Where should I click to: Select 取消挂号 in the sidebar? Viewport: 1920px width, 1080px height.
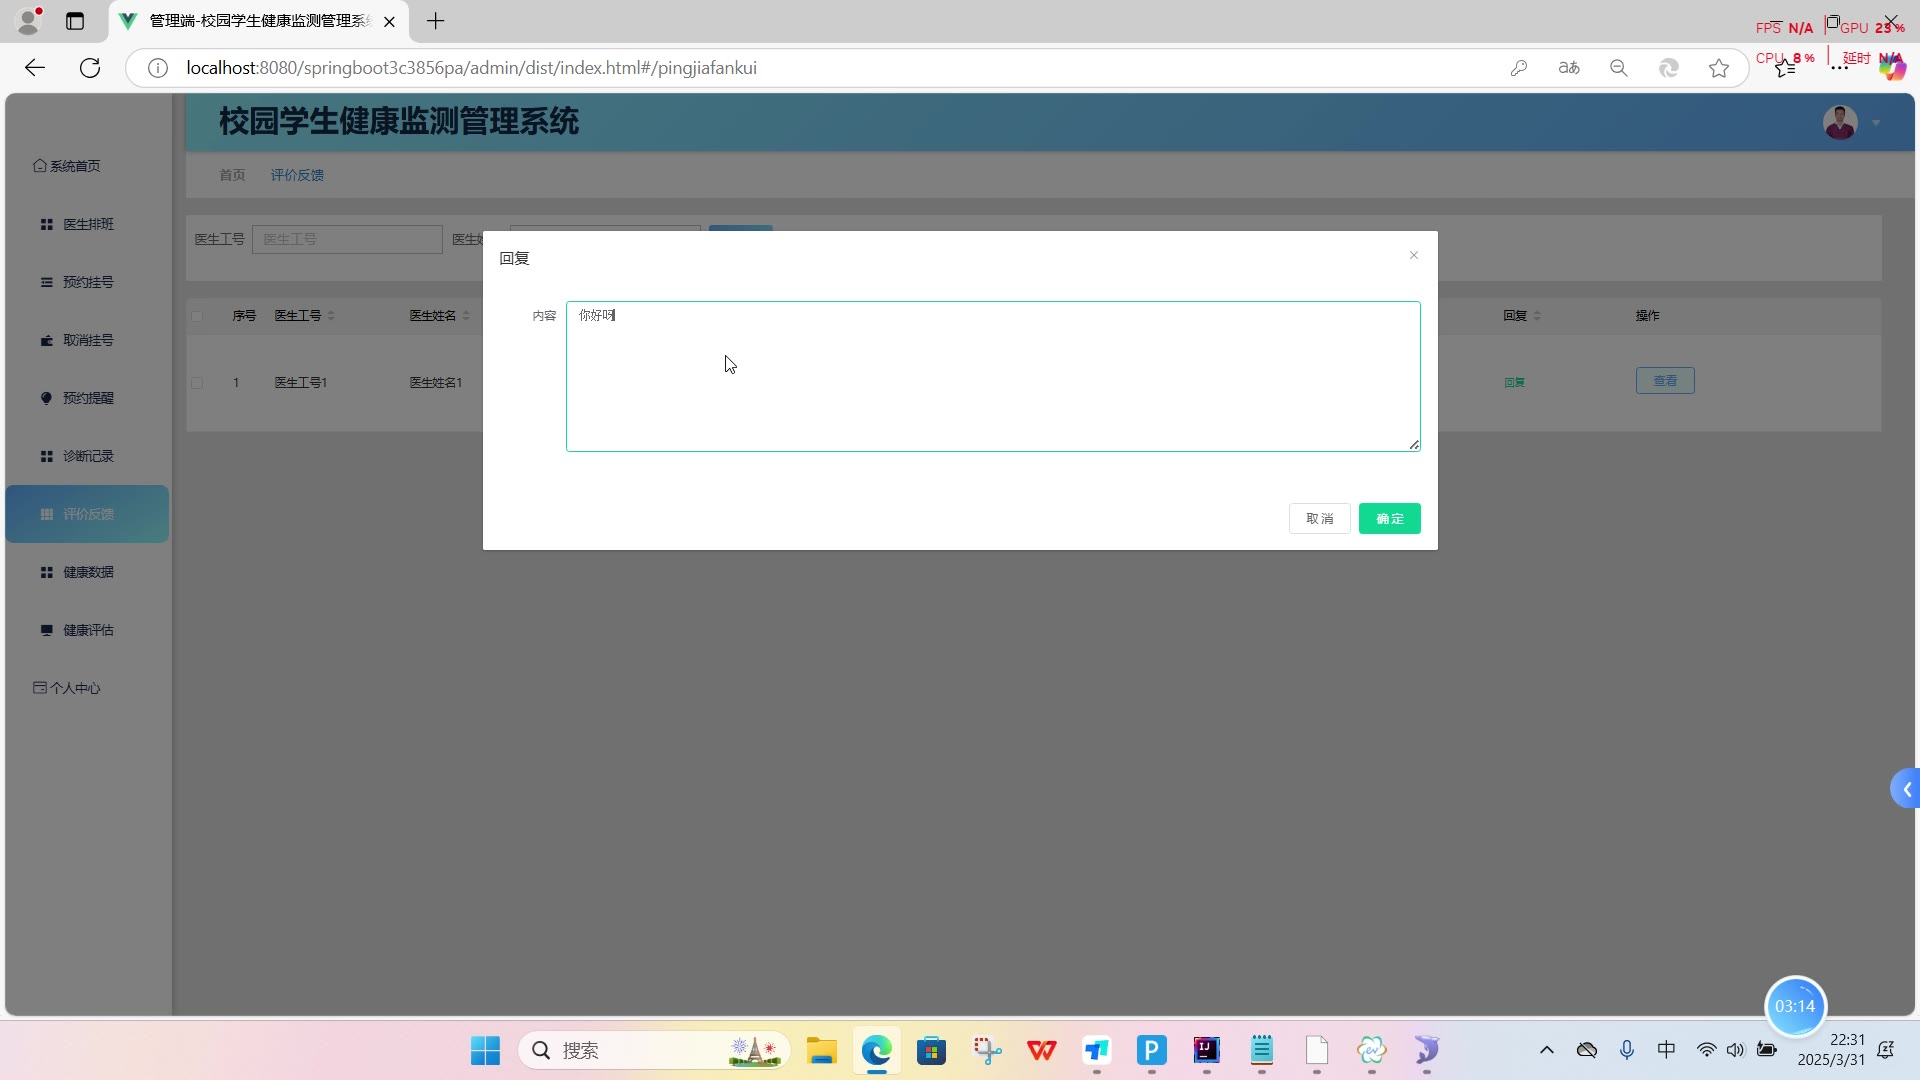[x=88, y=340]
